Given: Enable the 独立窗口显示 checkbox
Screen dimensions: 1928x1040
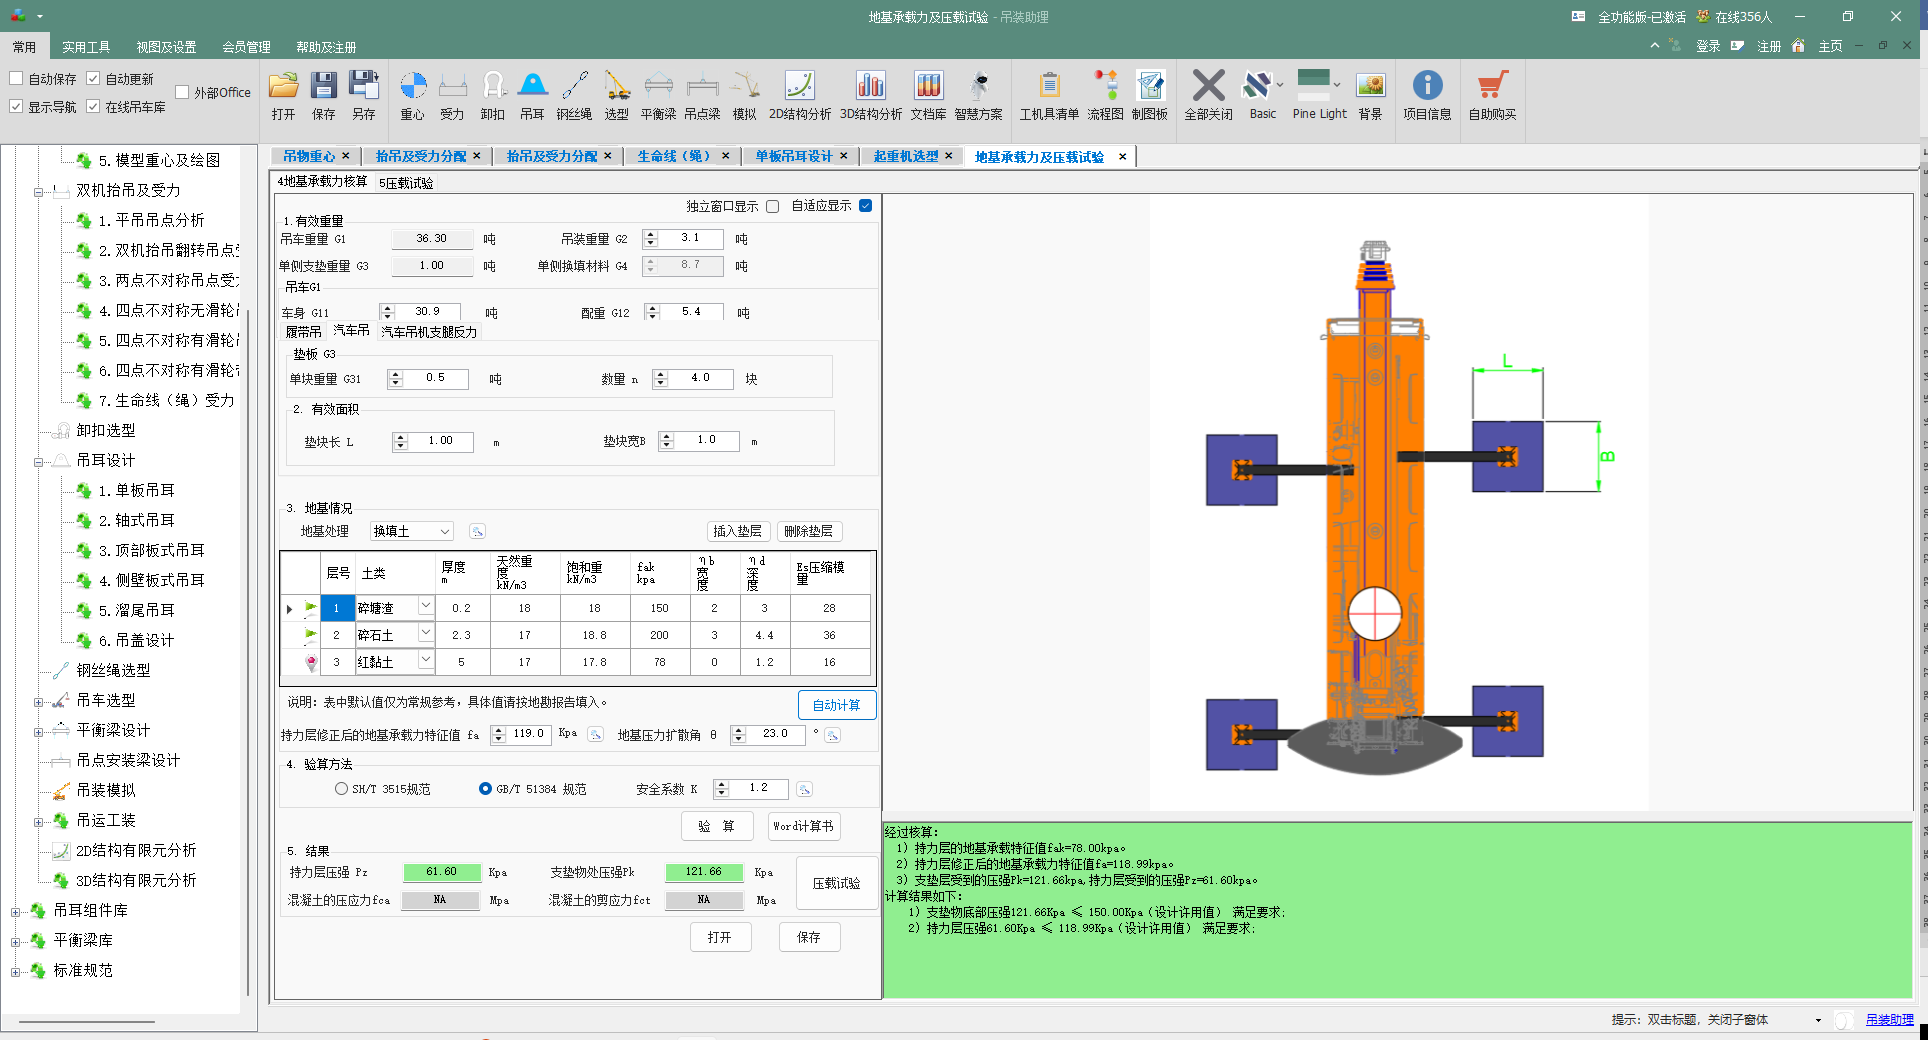Looking at the screenshot, I should click(x=772, y=206).
